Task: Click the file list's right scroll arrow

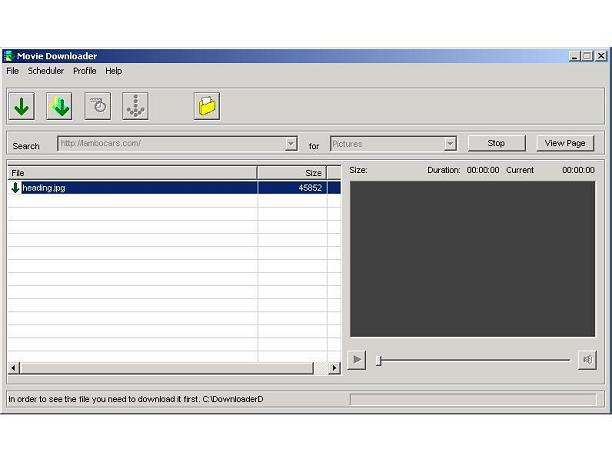Action: [334, 368]
